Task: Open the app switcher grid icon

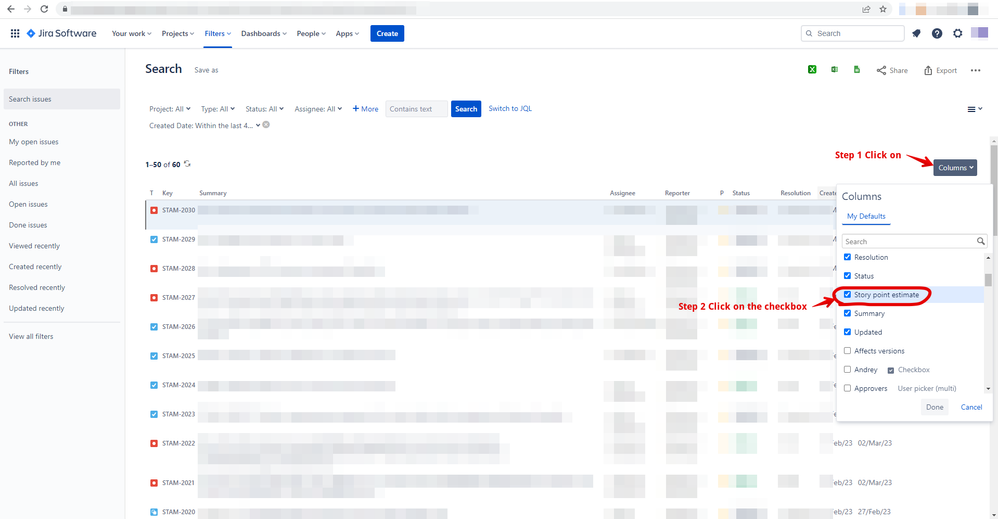Action: (15, 33)
